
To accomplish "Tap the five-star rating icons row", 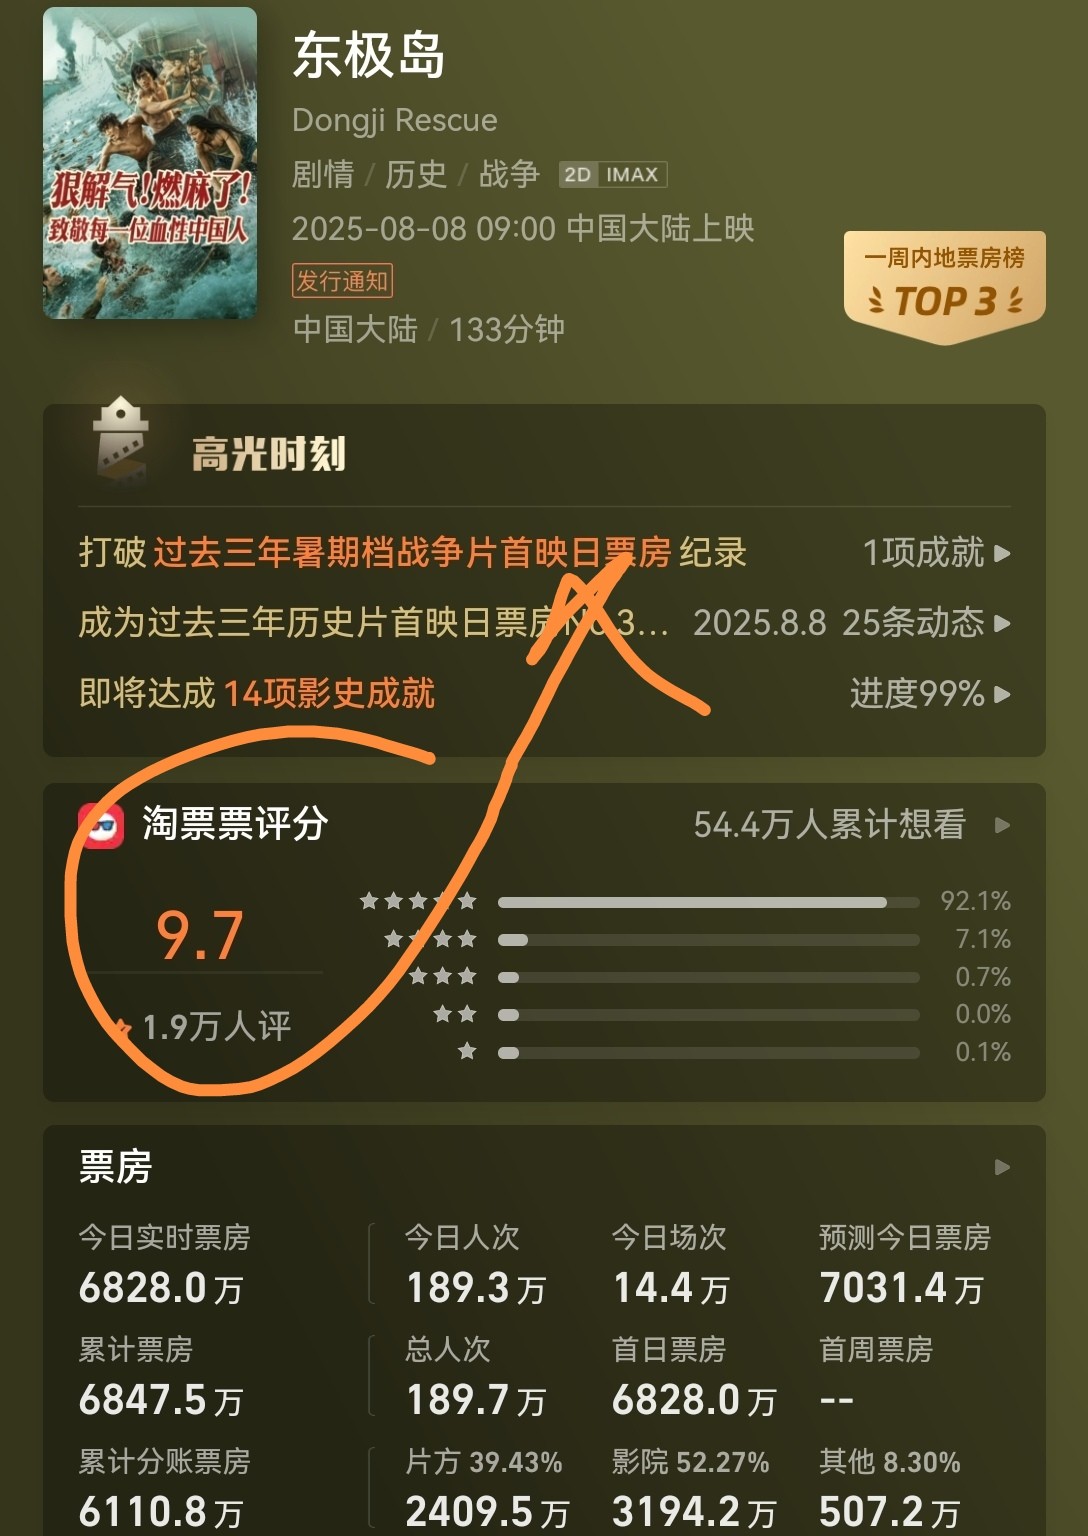I will point(419,901).
